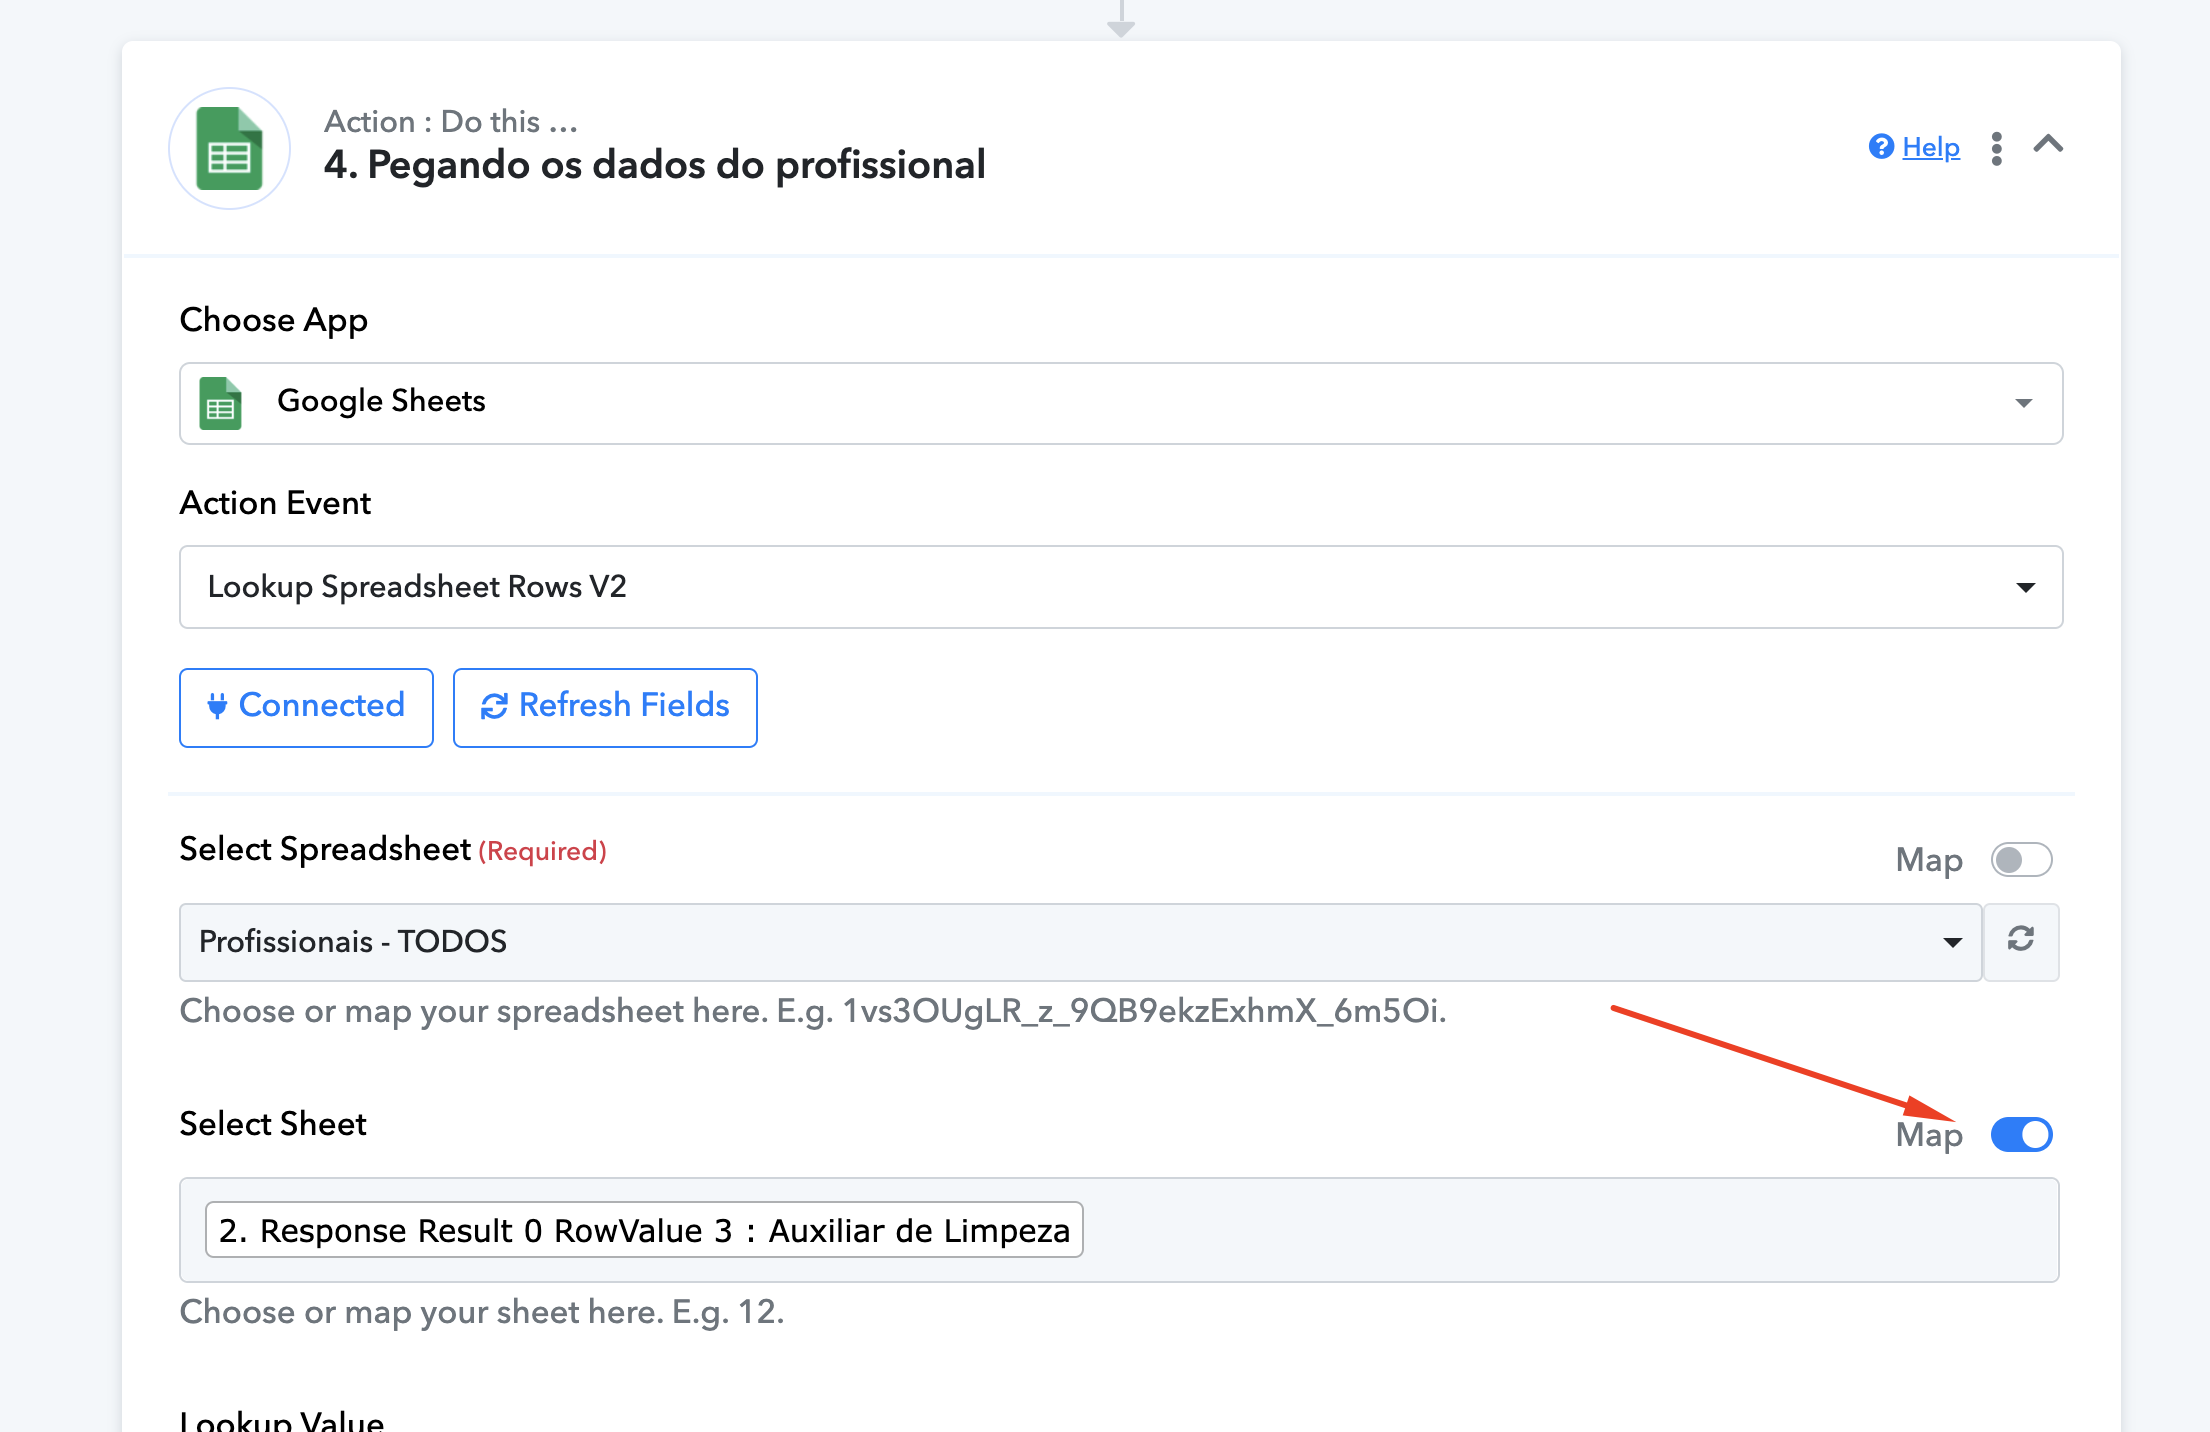Open the three-dot step options menu
2210x1432 pixels.
1996,148
